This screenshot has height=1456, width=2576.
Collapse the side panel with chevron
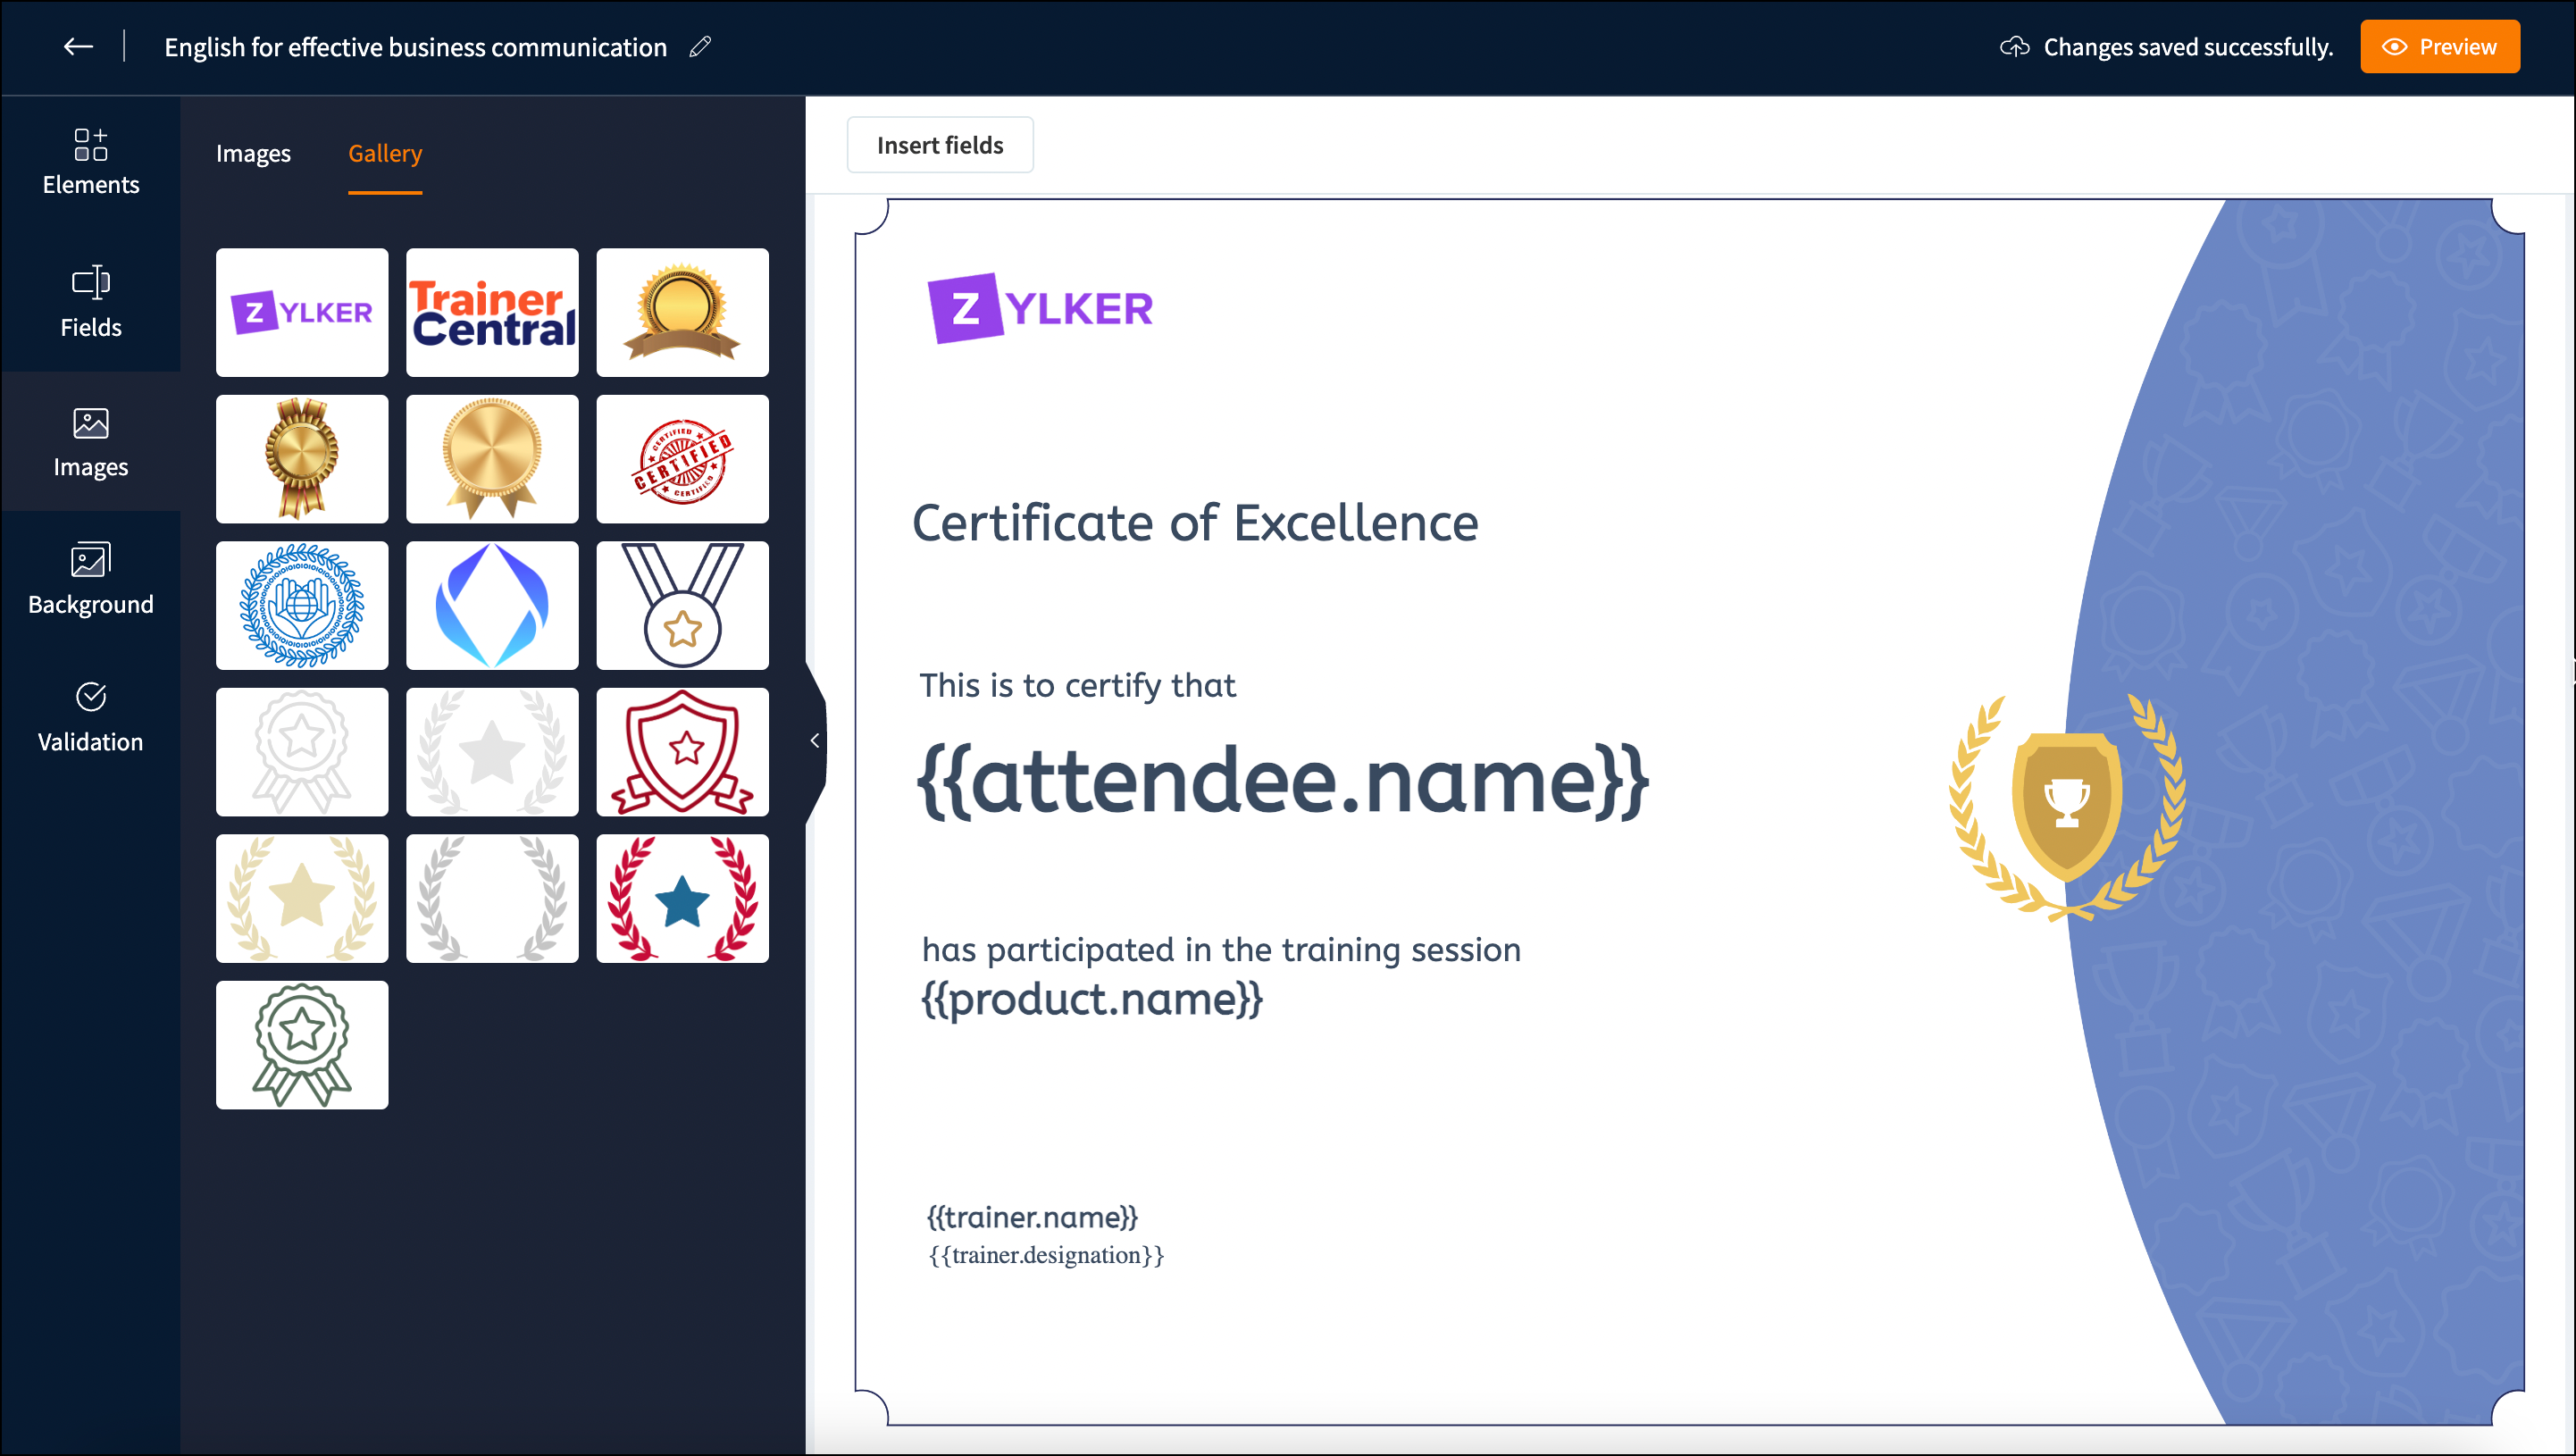(815, 740)
